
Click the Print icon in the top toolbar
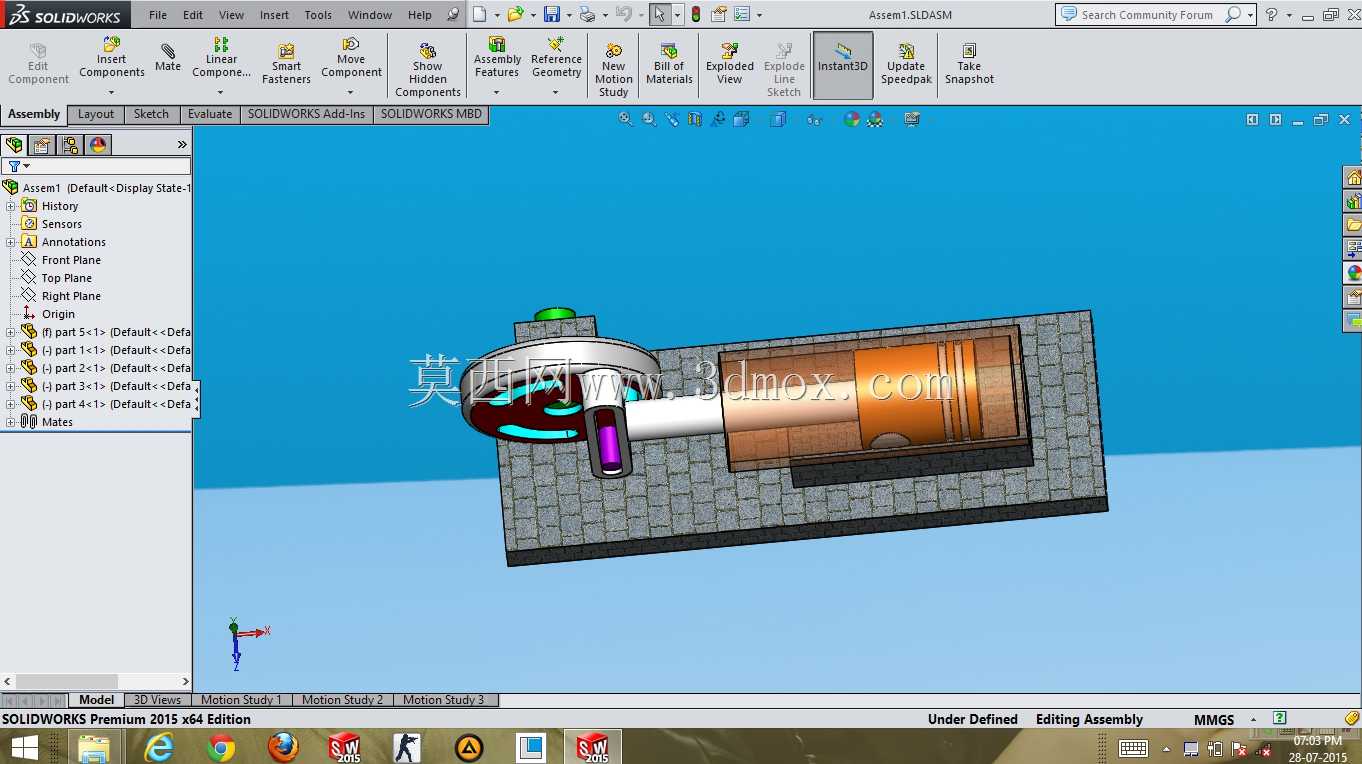coord(588,14)
